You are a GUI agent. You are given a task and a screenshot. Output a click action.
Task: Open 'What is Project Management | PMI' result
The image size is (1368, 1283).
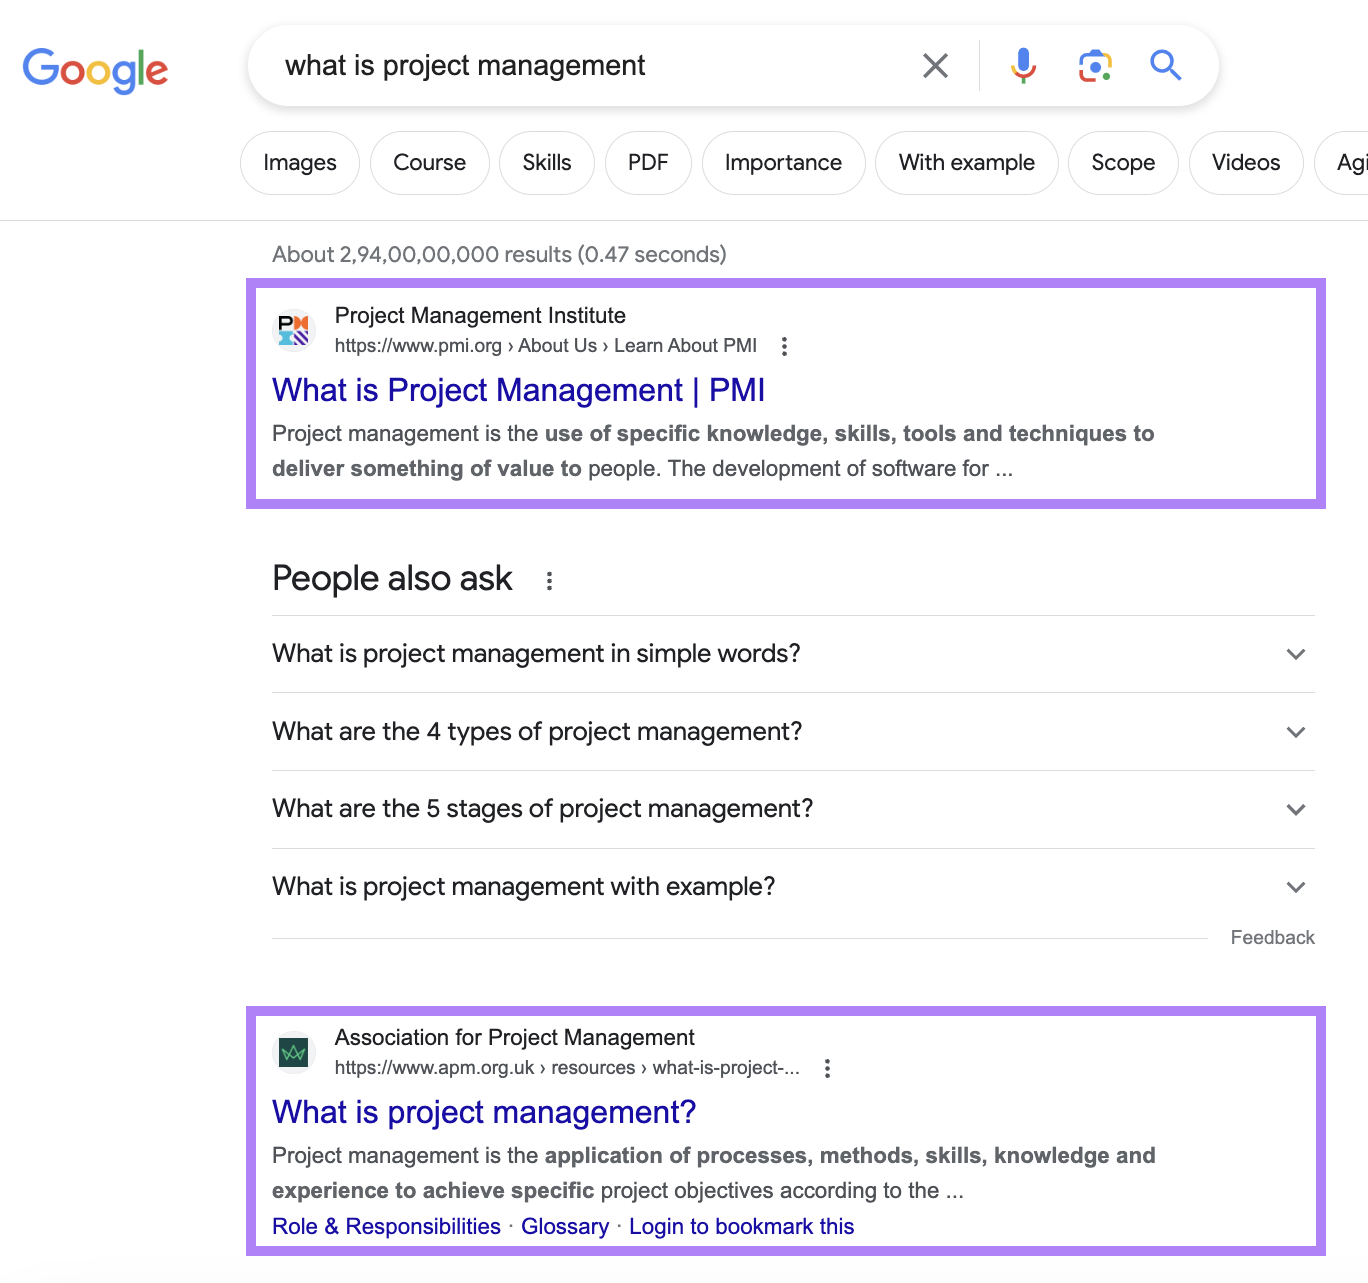[518, 390]
